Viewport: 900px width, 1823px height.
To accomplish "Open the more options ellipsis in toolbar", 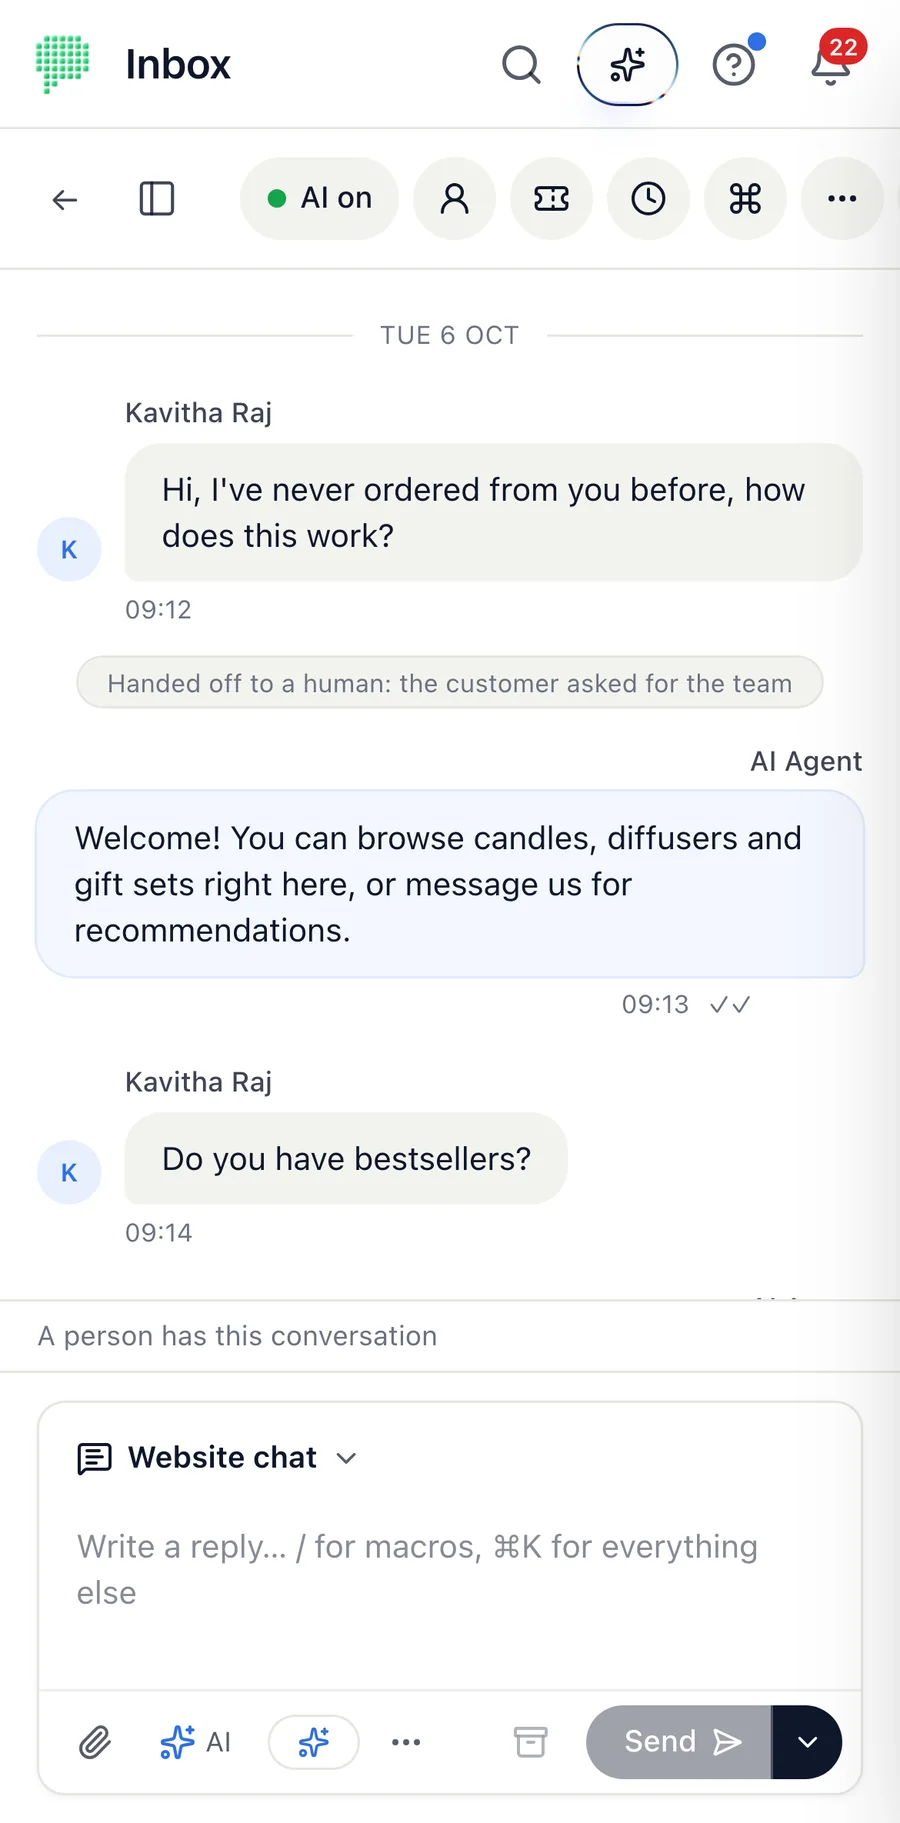I will [842, 199].
